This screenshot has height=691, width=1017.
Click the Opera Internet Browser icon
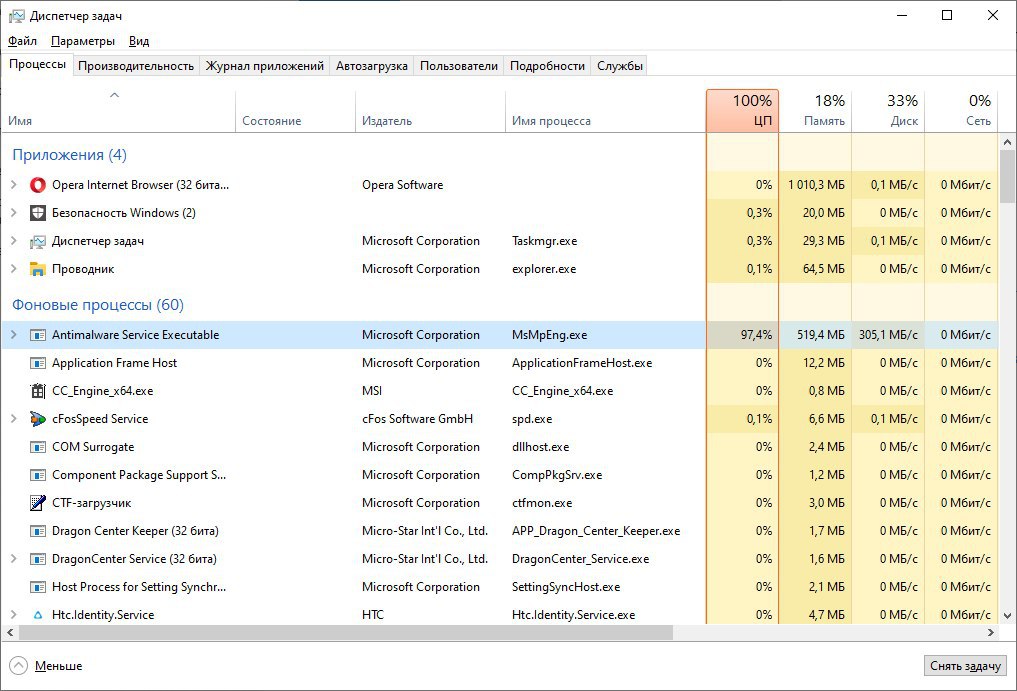[38, 185]
